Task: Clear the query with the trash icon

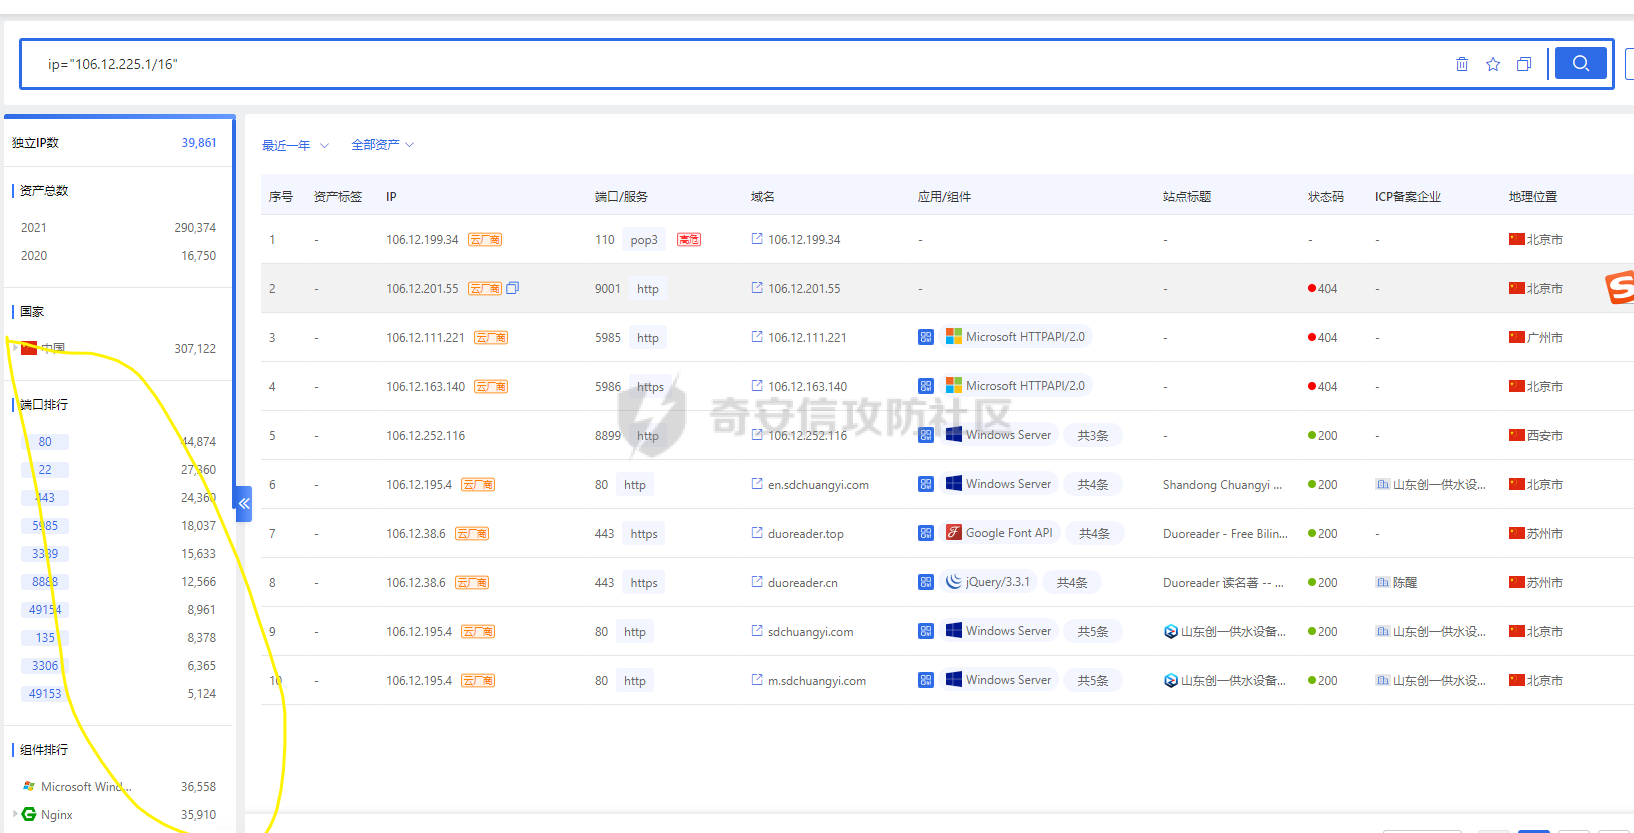Action: (1462, 64)
